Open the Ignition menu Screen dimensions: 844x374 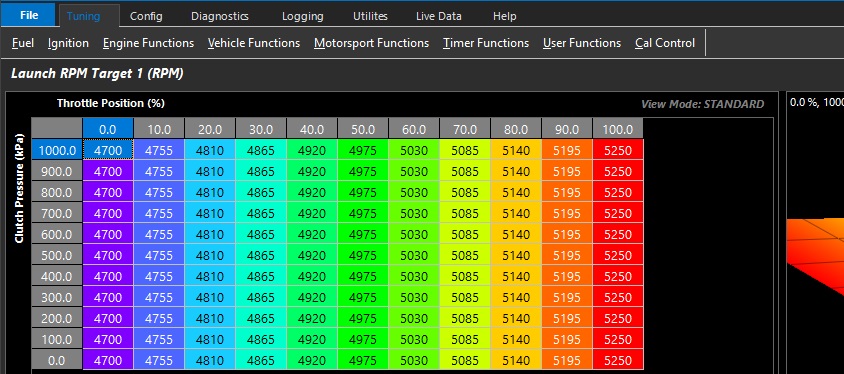68,43
